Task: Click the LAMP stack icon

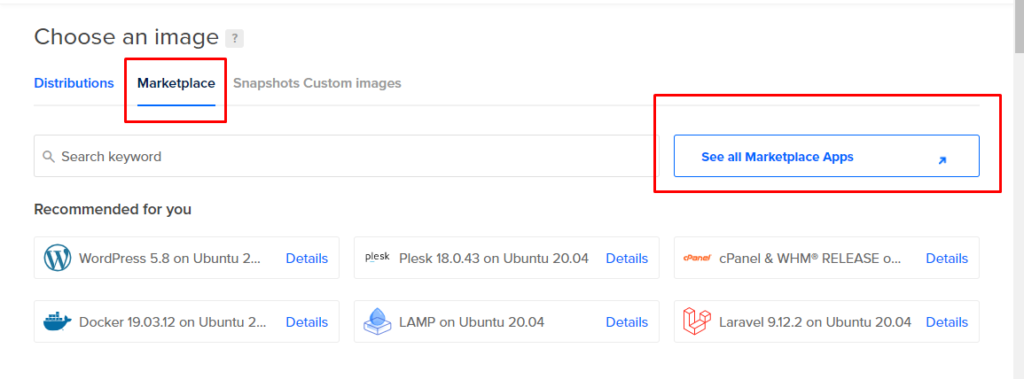Action: pyautogui.click(x=377, y=321)
